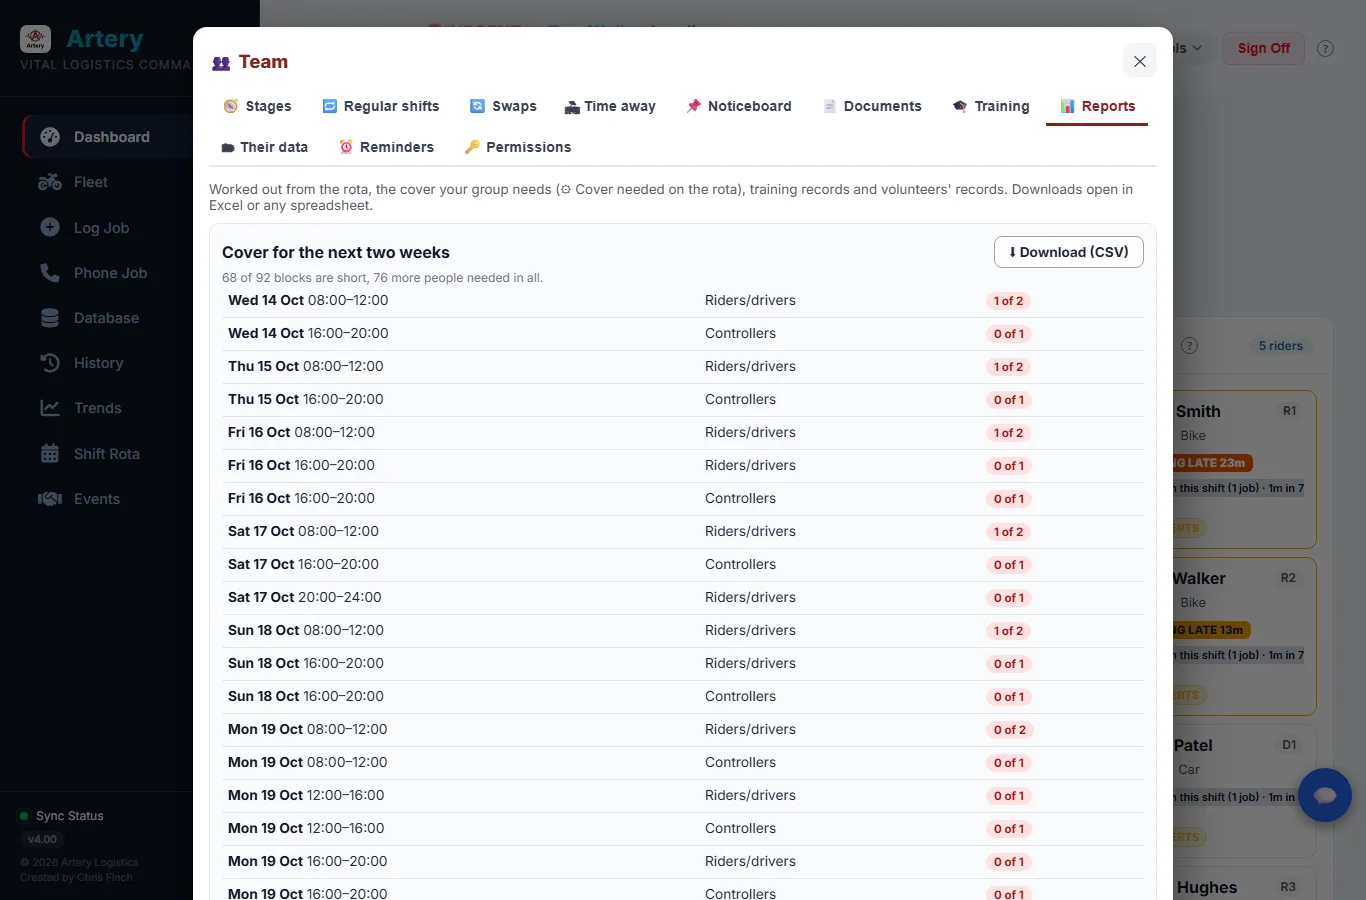The width and height of the screenshot is (1366, 900).
Task: Open the Noticeboard tab
Action: point(739,106)
